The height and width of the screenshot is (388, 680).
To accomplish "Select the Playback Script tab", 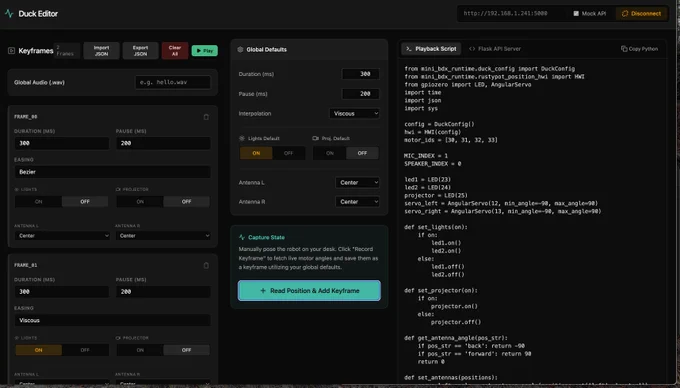I will [x=431, y=49].
